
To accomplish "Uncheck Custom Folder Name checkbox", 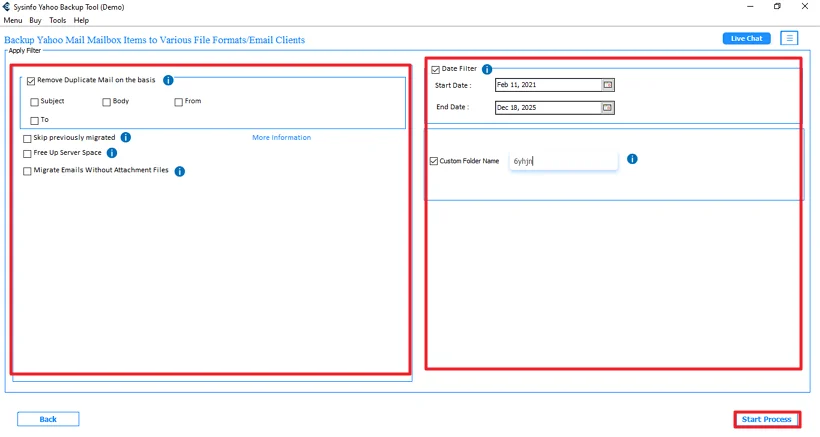I will [434, 161].
